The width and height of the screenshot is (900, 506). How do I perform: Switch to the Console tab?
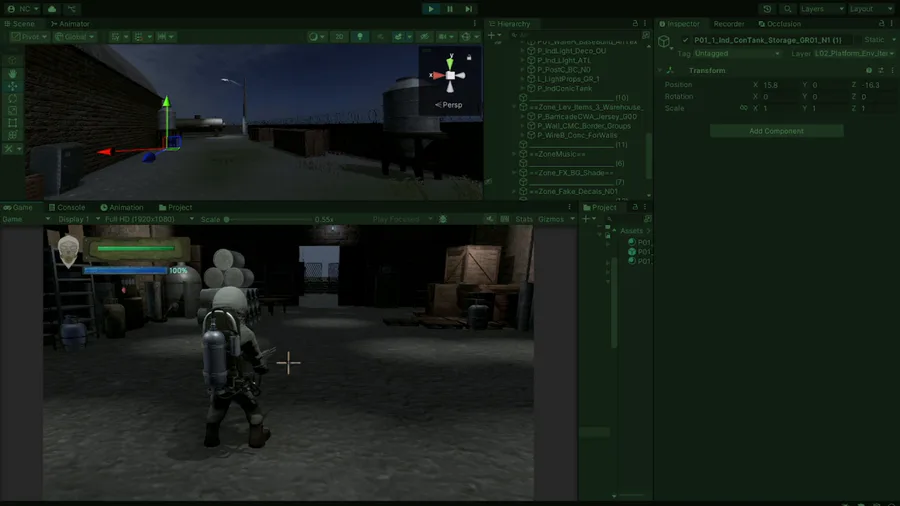(x=67, y=207)
